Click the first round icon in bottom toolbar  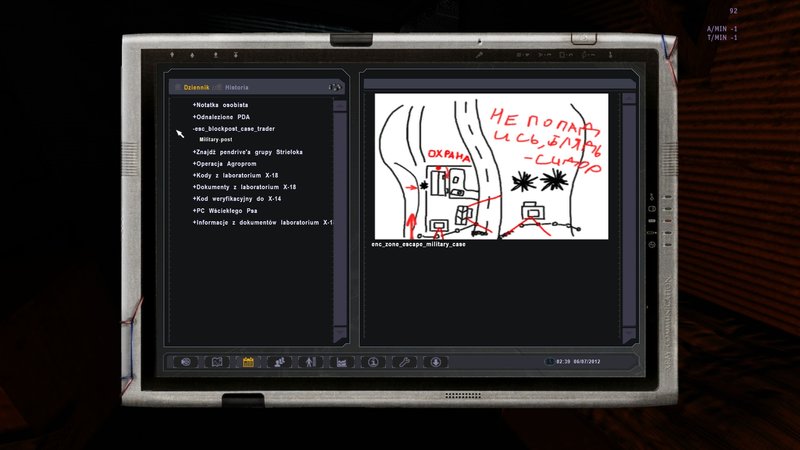click(184, 362)
